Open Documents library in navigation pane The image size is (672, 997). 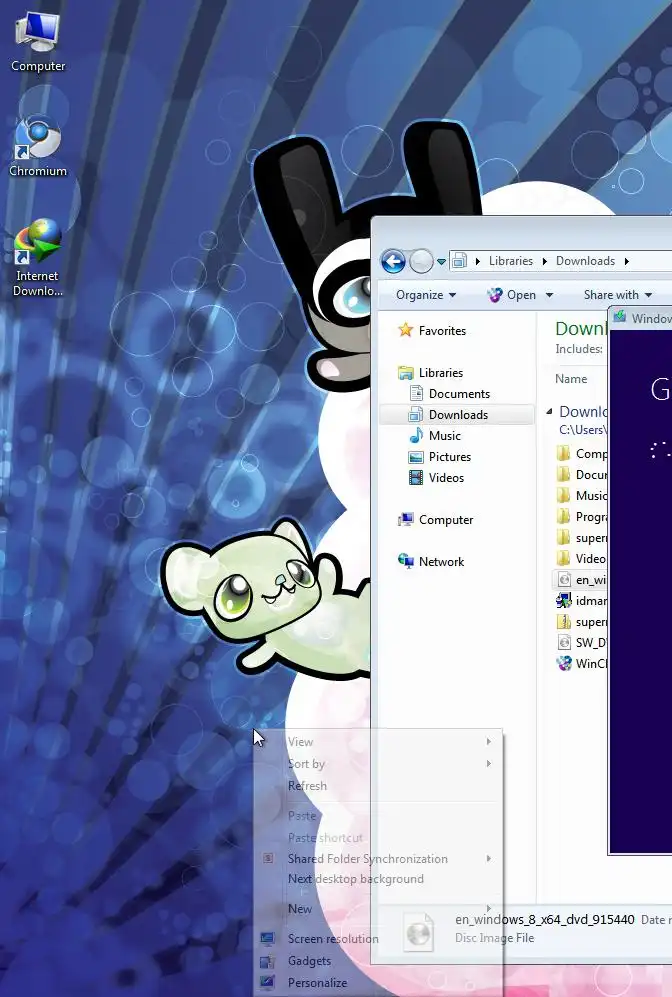(x=459, y=394)
